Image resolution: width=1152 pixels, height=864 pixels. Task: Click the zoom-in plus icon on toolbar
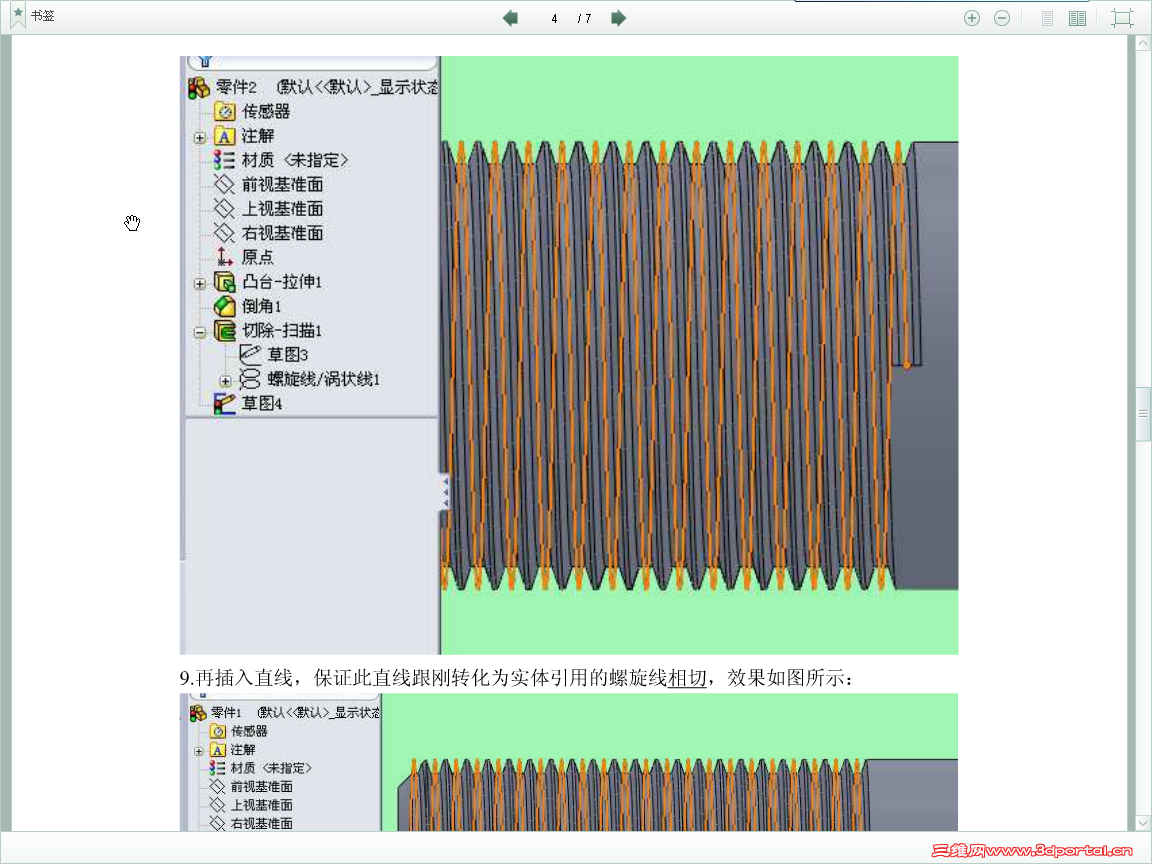click(971, 17)
